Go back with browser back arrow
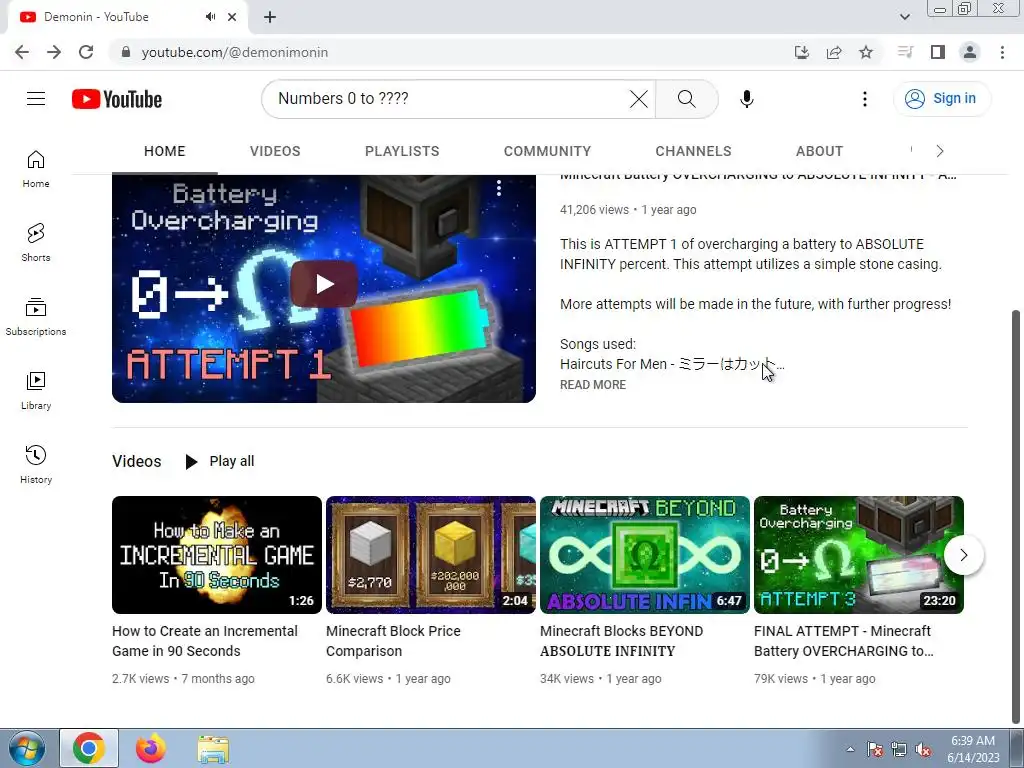Screen dimensions: 1024x768 (x=22, y=52)
